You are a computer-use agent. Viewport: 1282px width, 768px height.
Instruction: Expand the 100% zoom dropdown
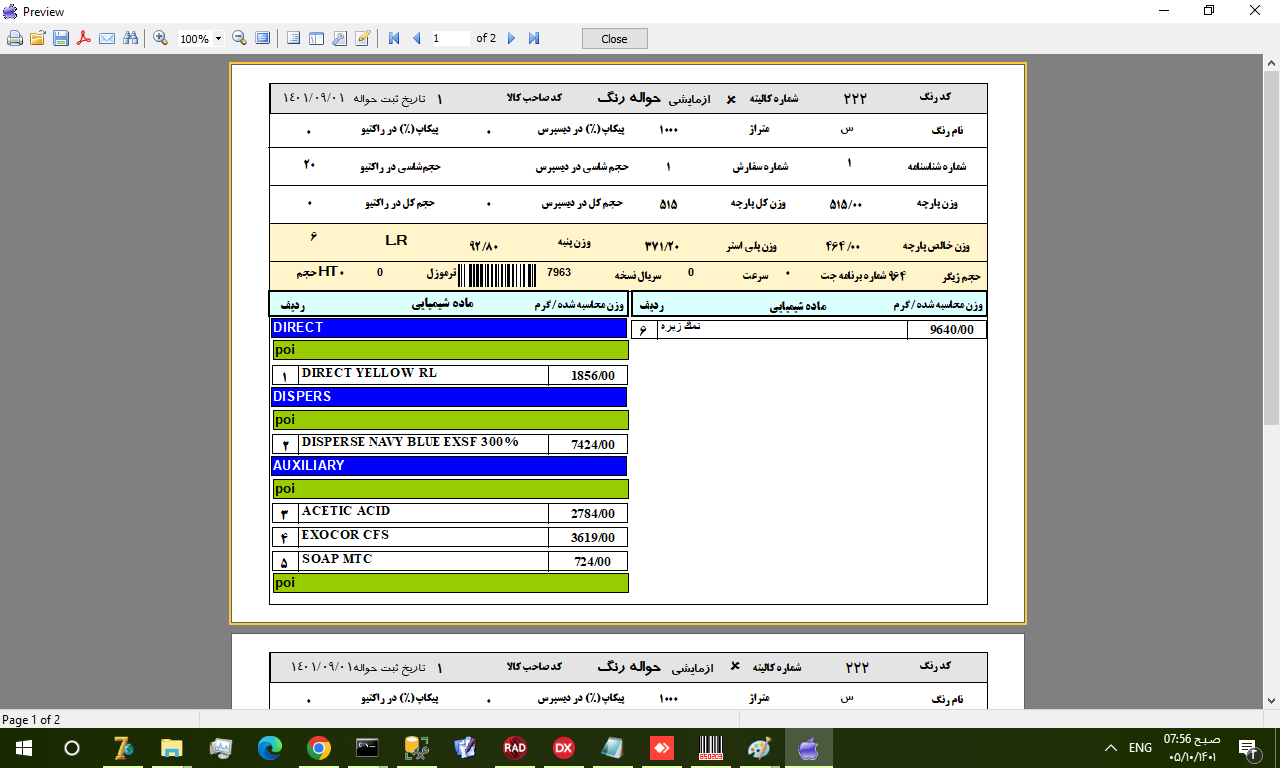pyautogui.click(x=219, y=39)
